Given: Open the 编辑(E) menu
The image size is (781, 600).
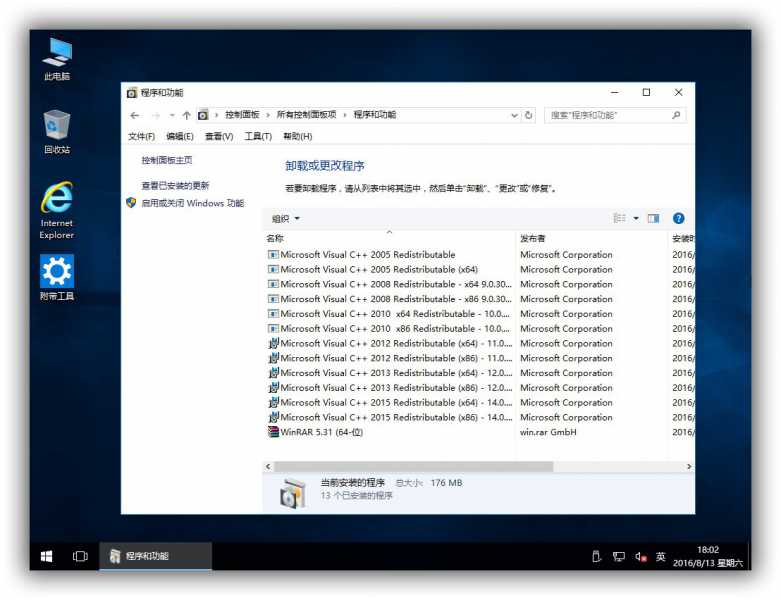Looking at the screenshot, I should (180, 136).
